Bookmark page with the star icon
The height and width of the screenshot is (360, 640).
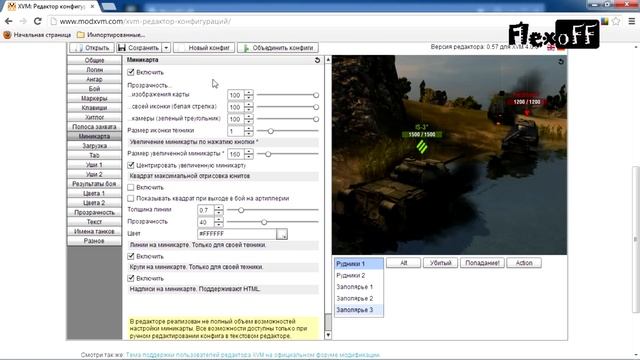616,21
